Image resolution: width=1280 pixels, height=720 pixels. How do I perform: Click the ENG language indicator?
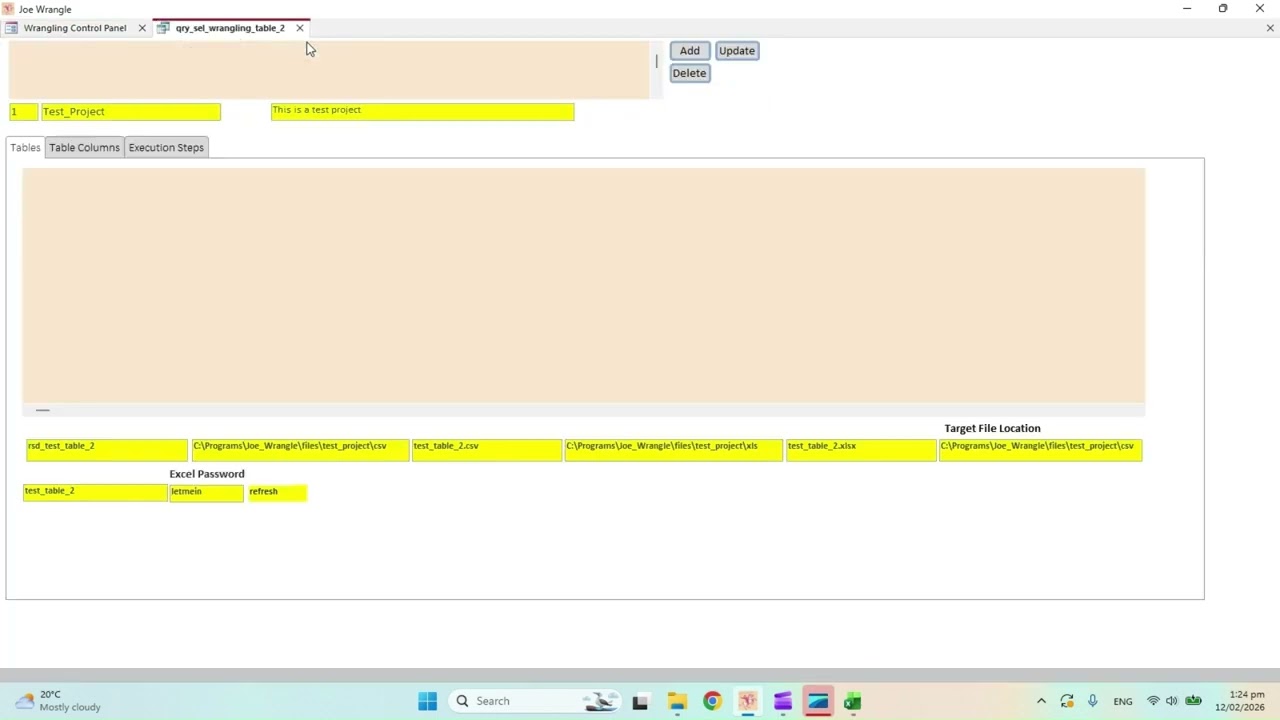[1123, 701]
